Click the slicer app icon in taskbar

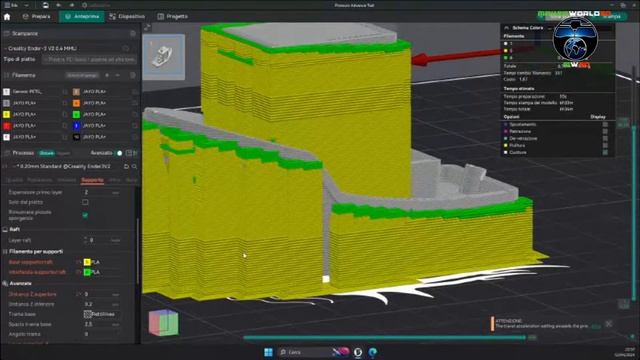[358, 352]
